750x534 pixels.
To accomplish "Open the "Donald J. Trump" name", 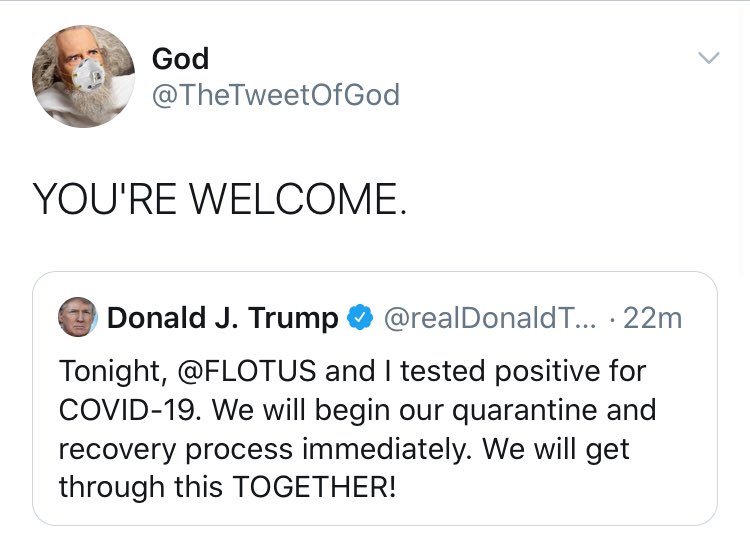I will (222, 318).
